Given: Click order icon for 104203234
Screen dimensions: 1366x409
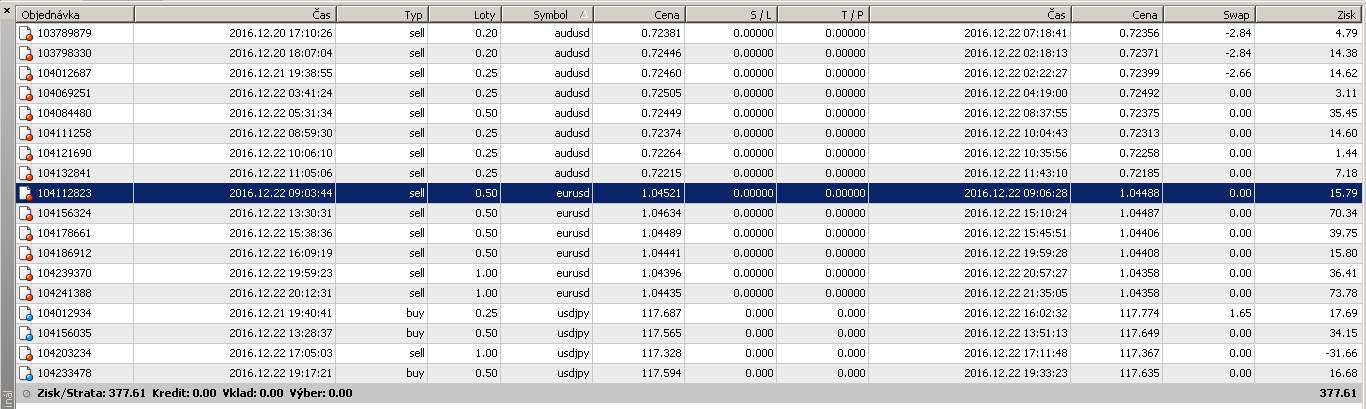Looking at the screenshot, I should pos(26,353).
